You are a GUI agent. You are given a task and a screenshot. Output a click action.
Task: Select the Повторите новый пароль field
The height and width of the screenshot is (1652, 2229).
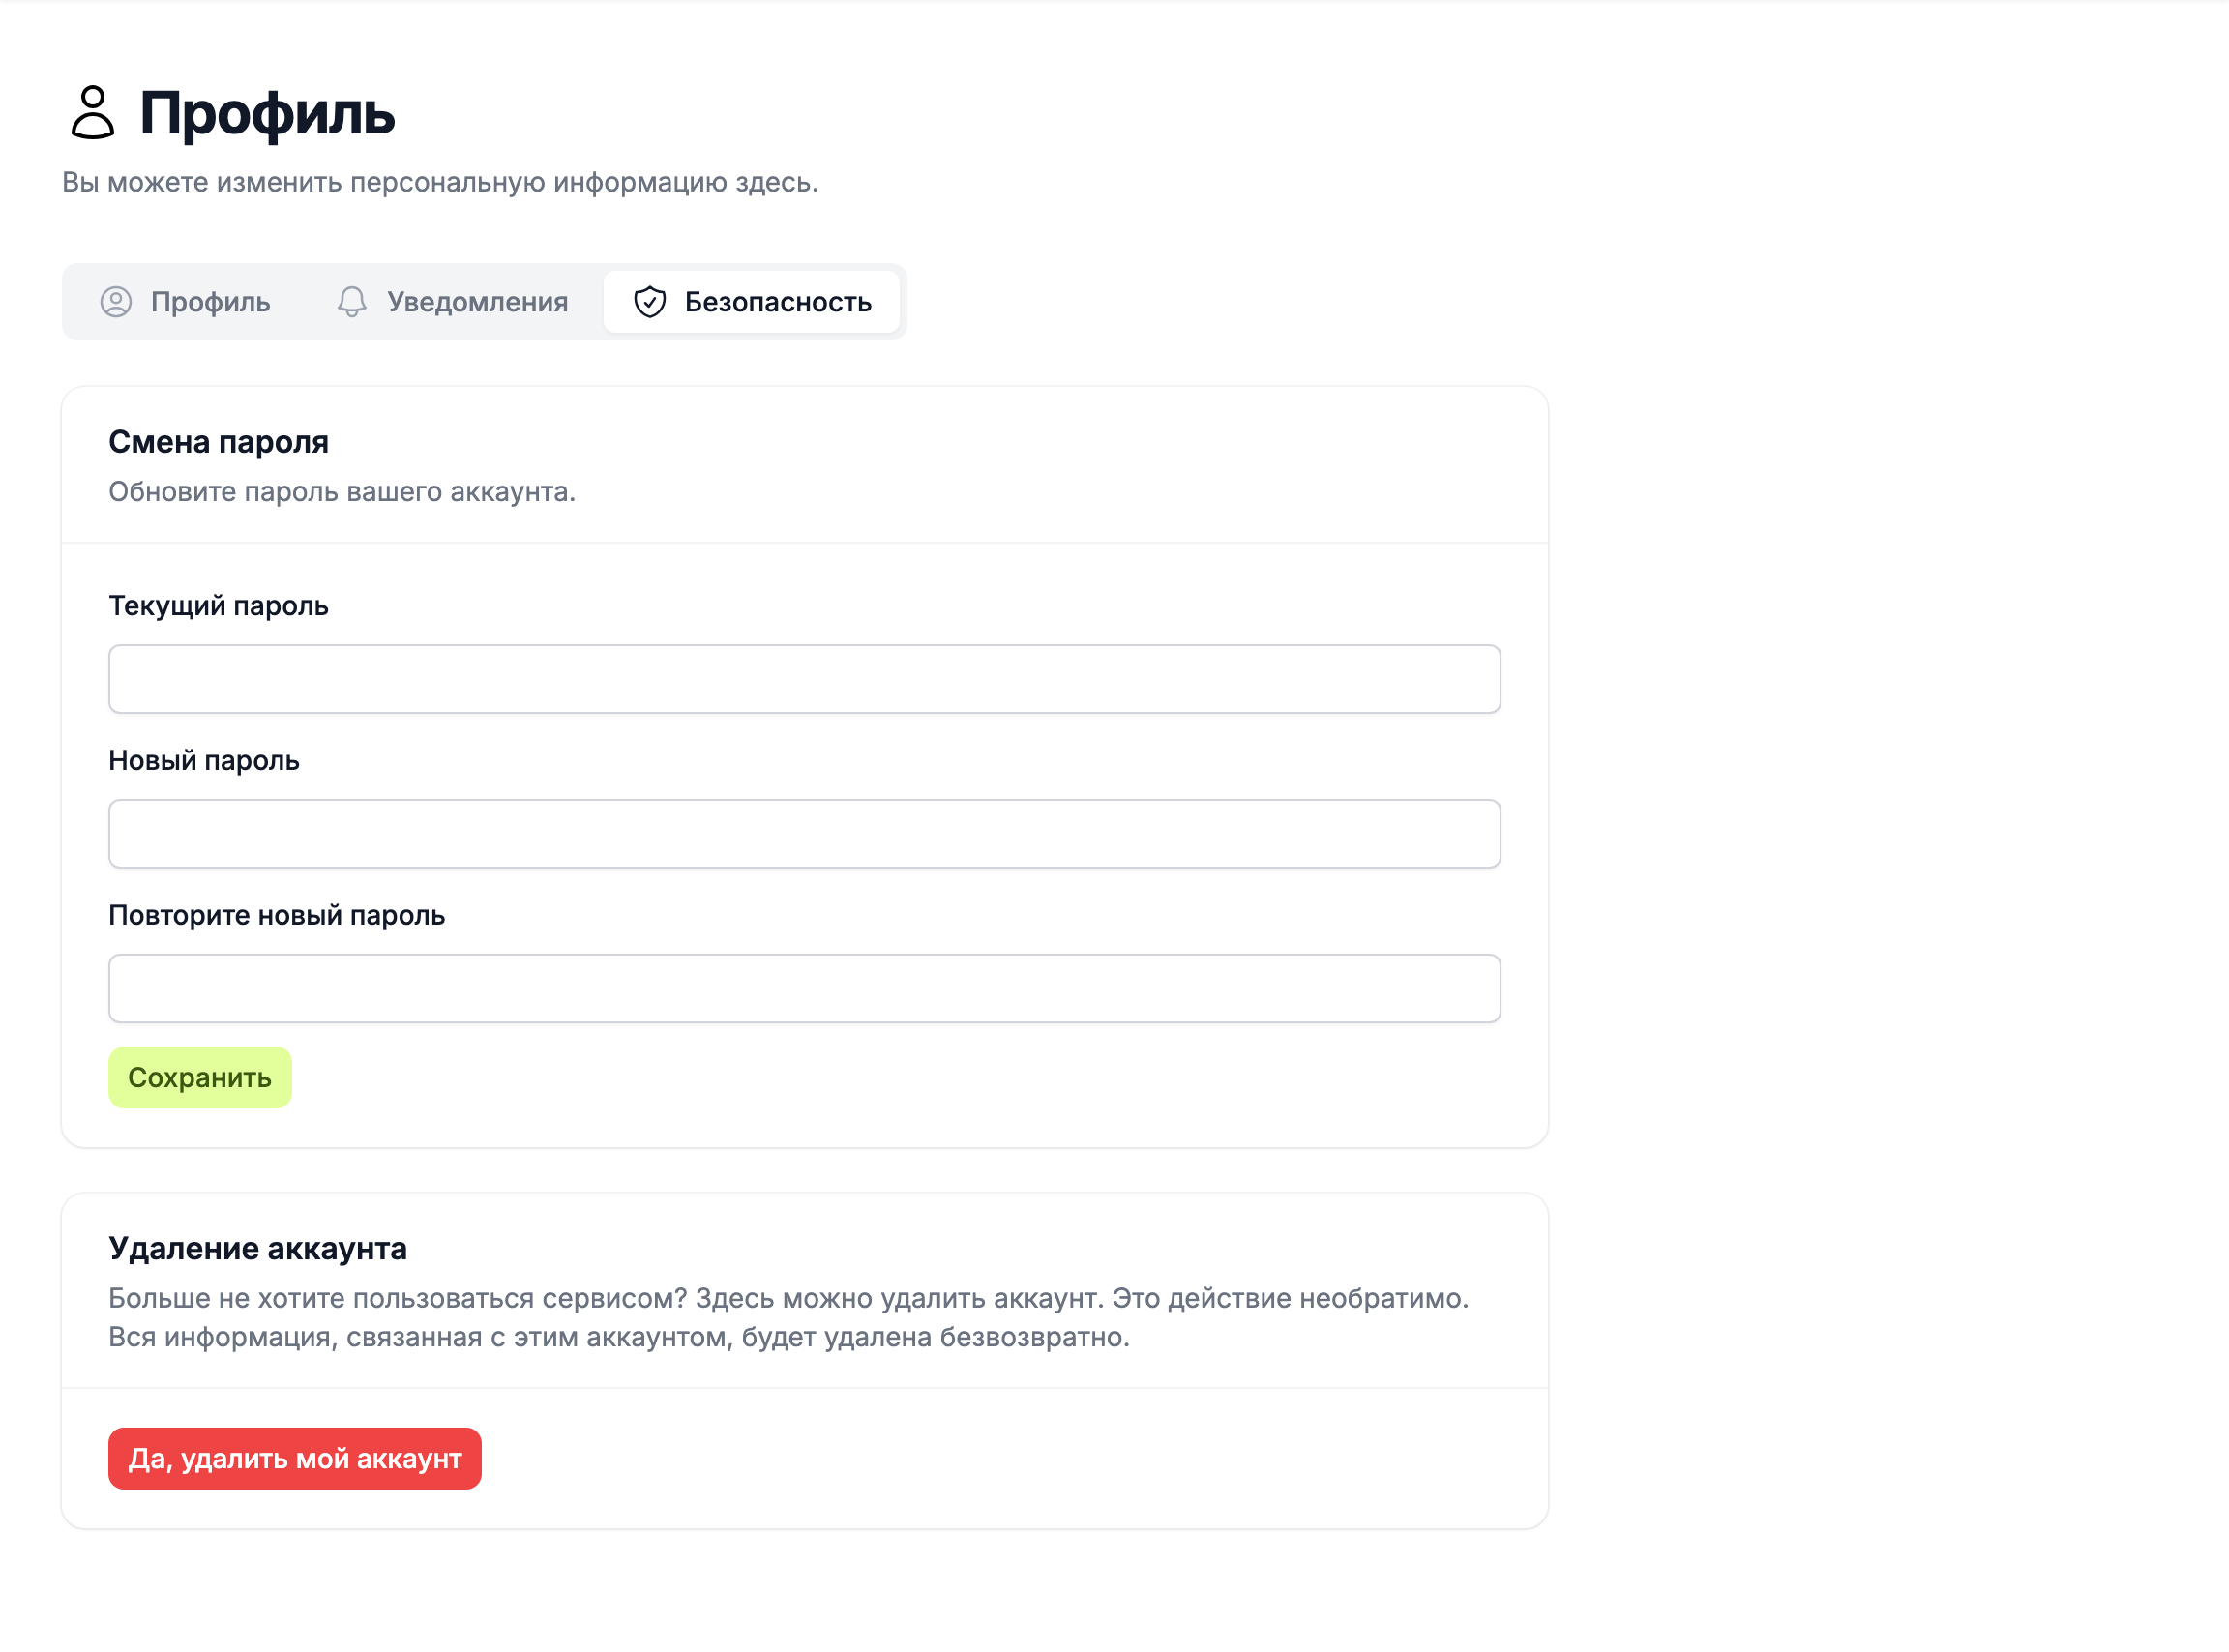804,989
